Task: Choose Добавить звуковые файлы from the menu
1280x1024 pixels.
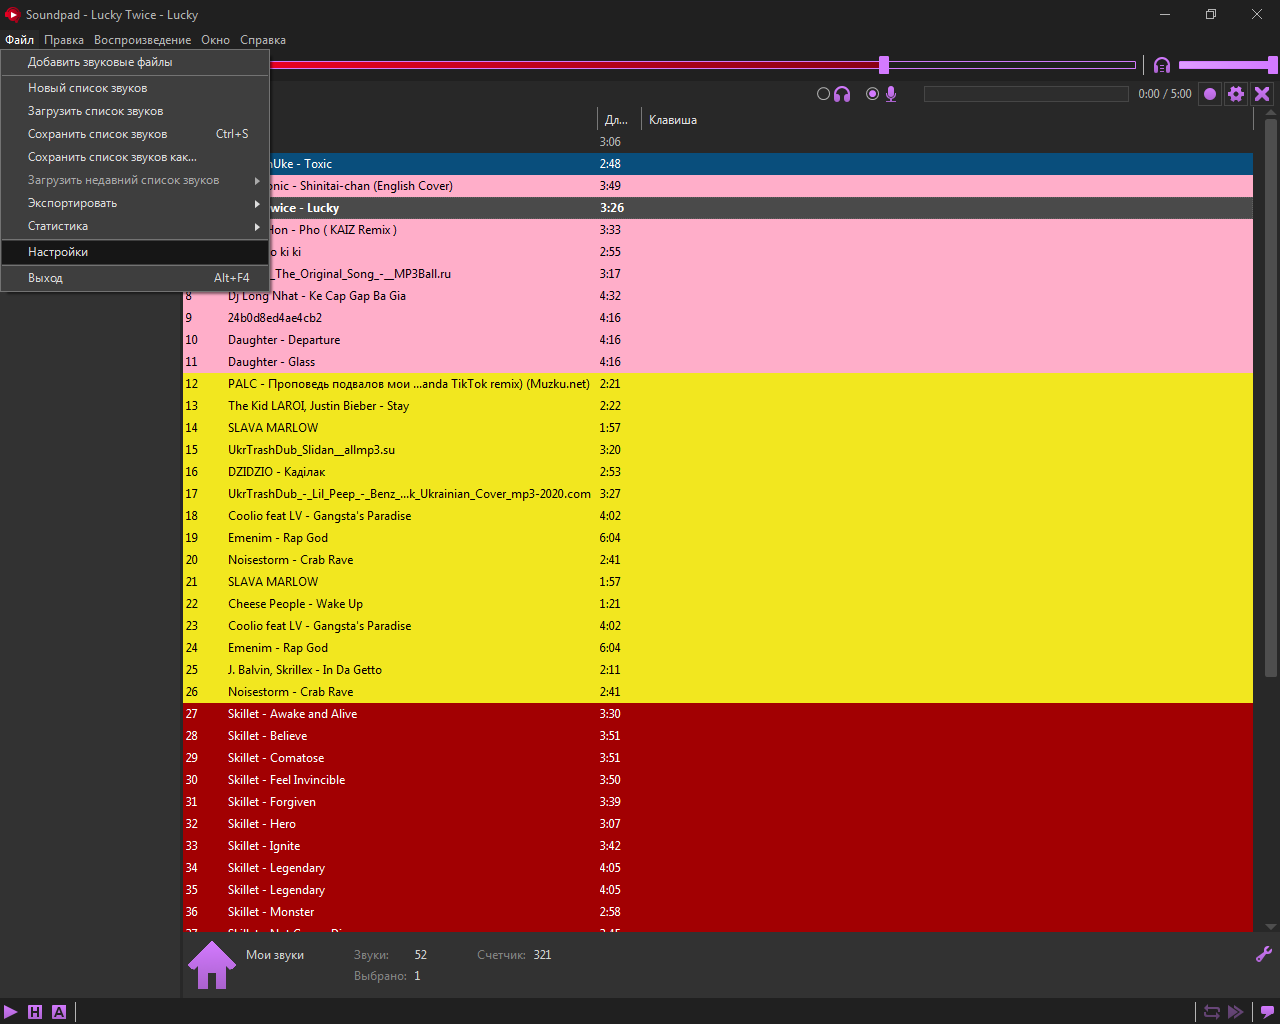Action: click(135, 62)
